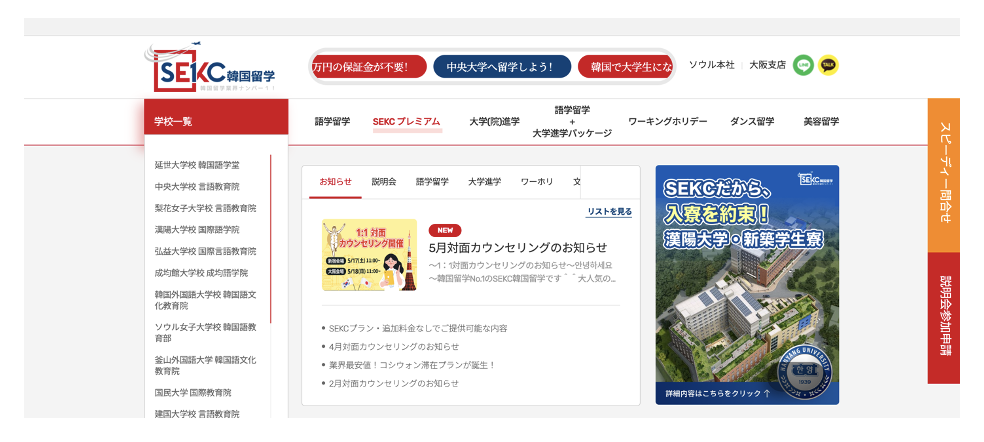Open 語学留学+大学進学パッケージ menu item

[572, 122]
